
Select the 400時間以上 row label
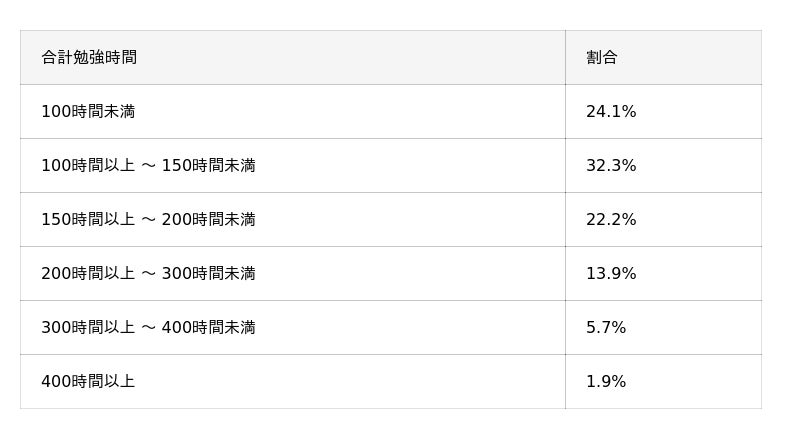(88, 382)
